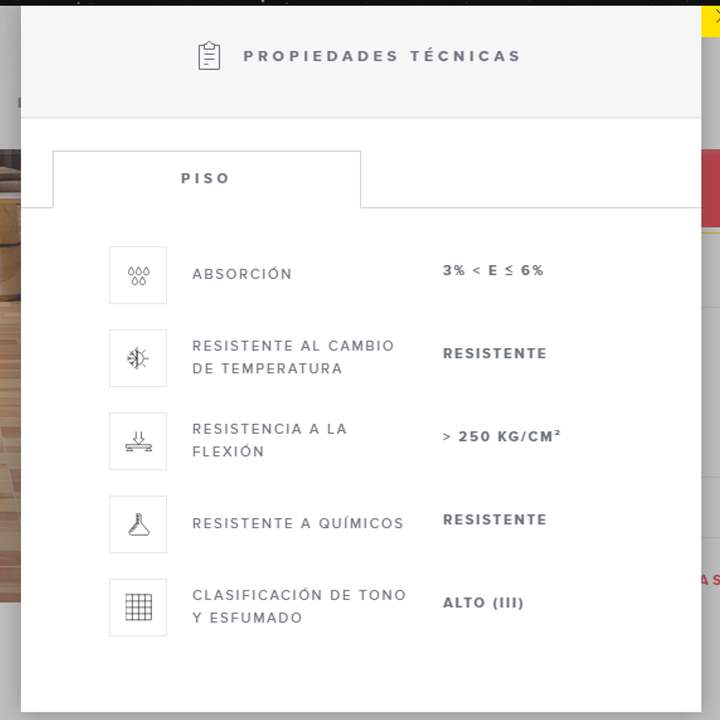Screen dimensions: 720x720
Task: Click the flexion resistance press icon
Action: (x=138, y=441)
